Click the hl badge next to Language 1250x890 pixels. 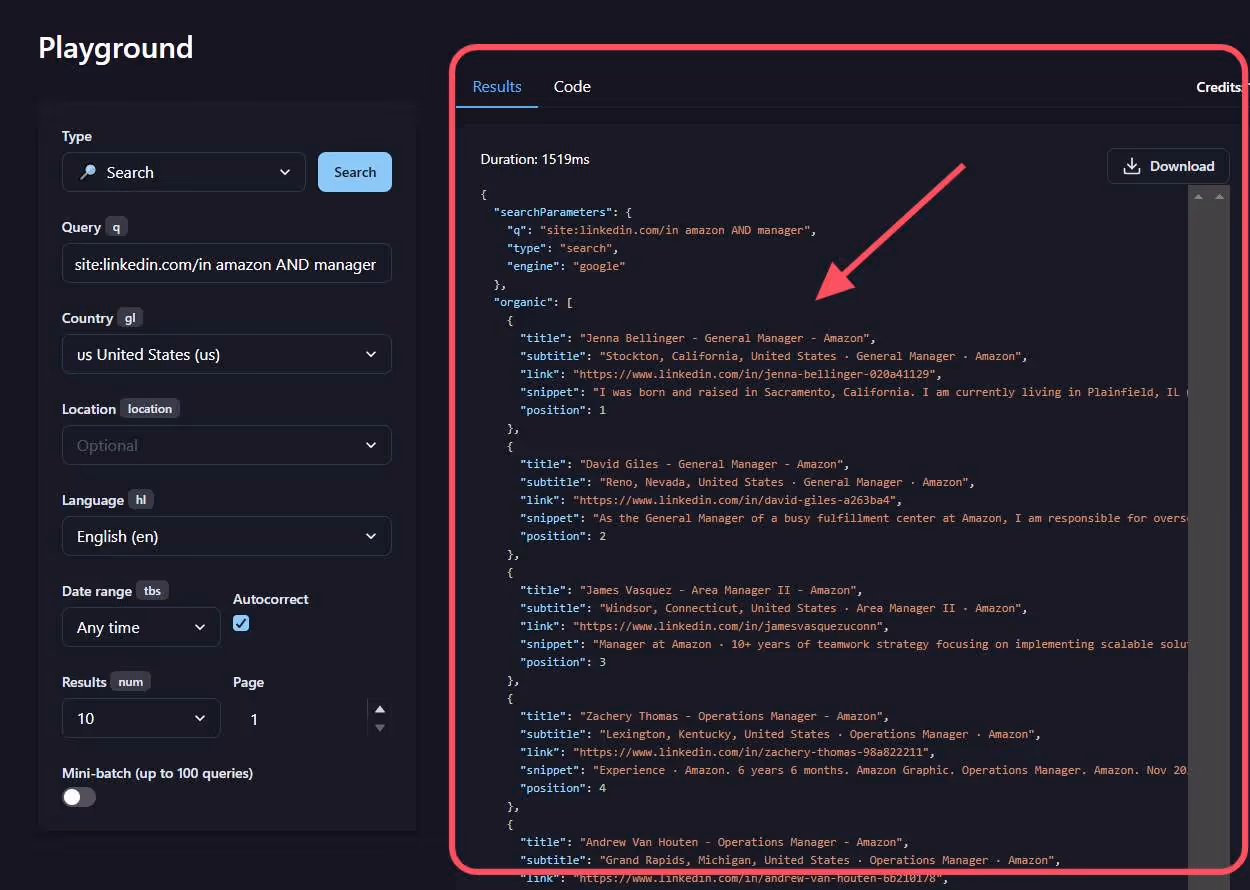[141, 499]
